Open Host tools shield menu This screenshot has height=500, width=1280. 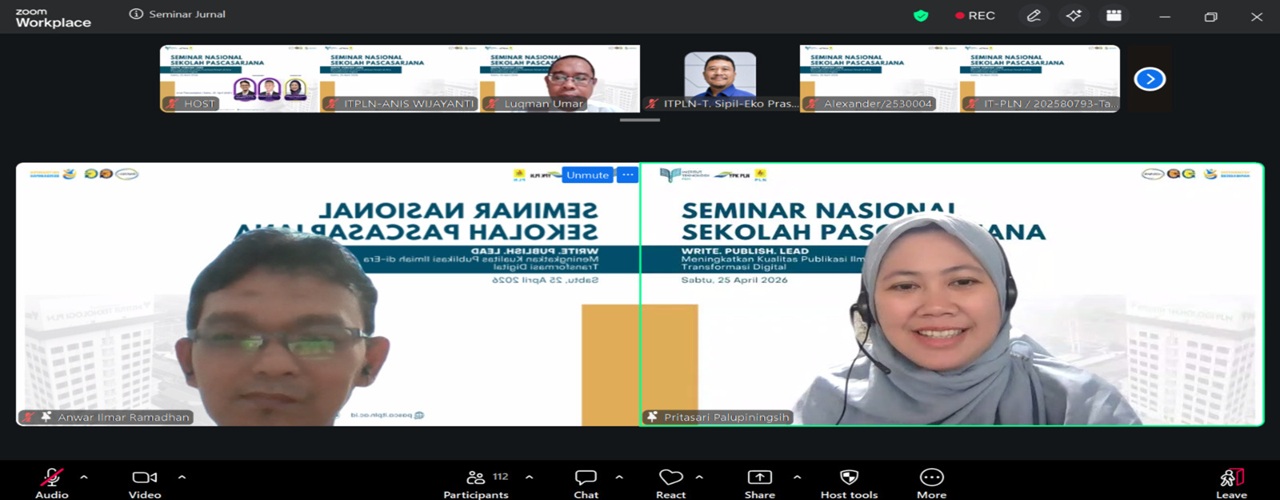click(849, 478)
